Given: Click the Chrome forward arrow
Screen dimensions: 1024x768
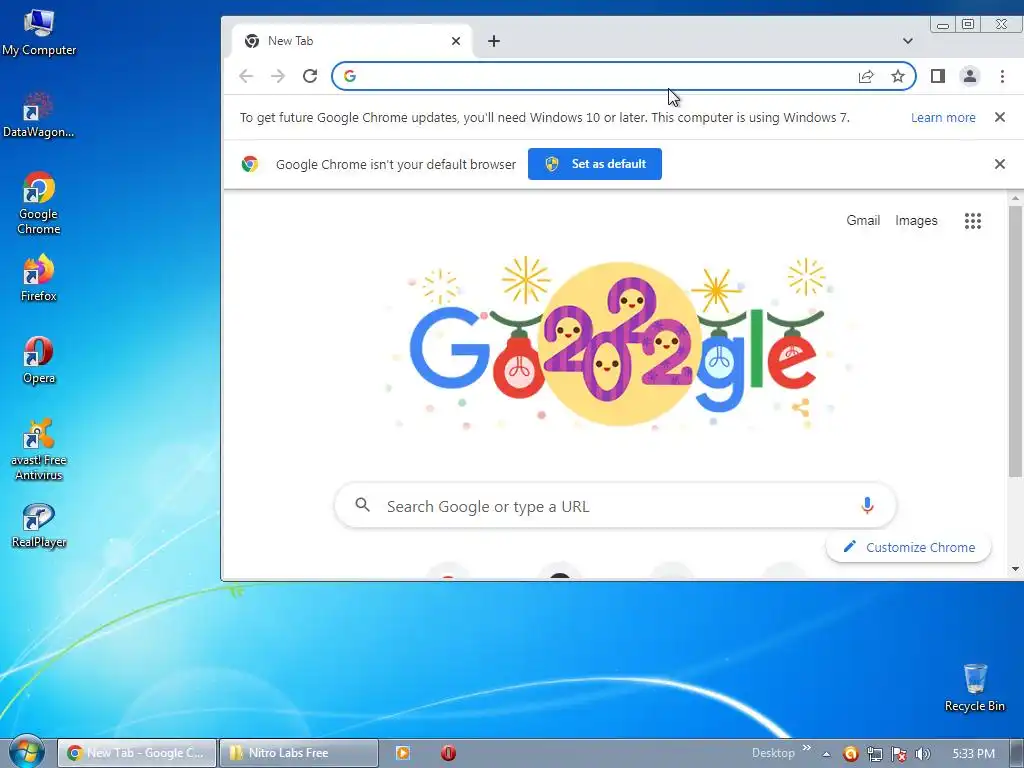Looking at the screenshot, I should (x=278, y=76).
